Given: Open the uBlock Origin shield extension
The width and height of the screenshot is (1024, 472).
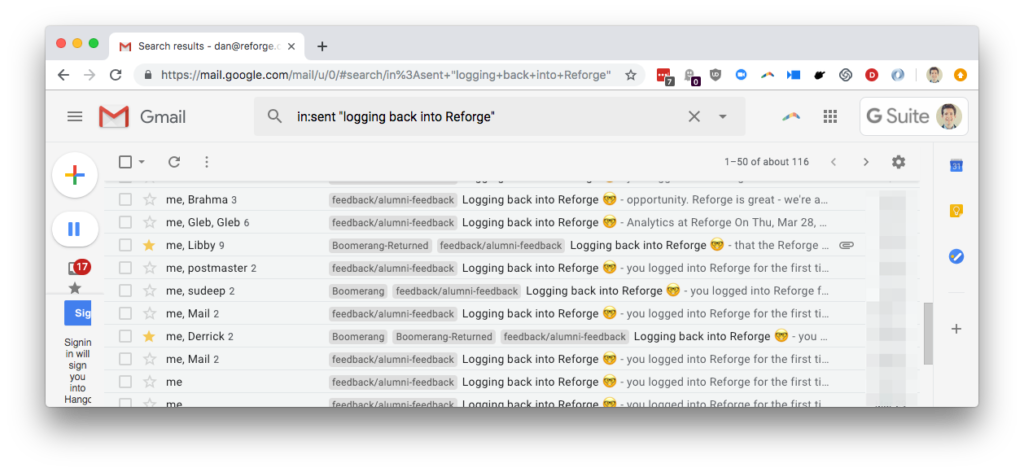Looking at the screenshot, I should [x=716, y=75].
